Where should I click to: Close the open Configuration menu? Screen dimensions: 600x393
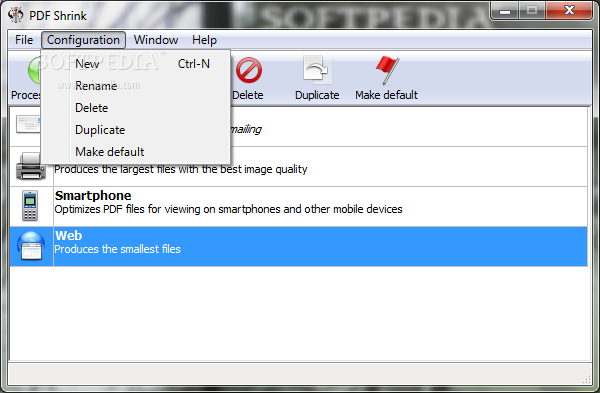click(x=83, y=40)
